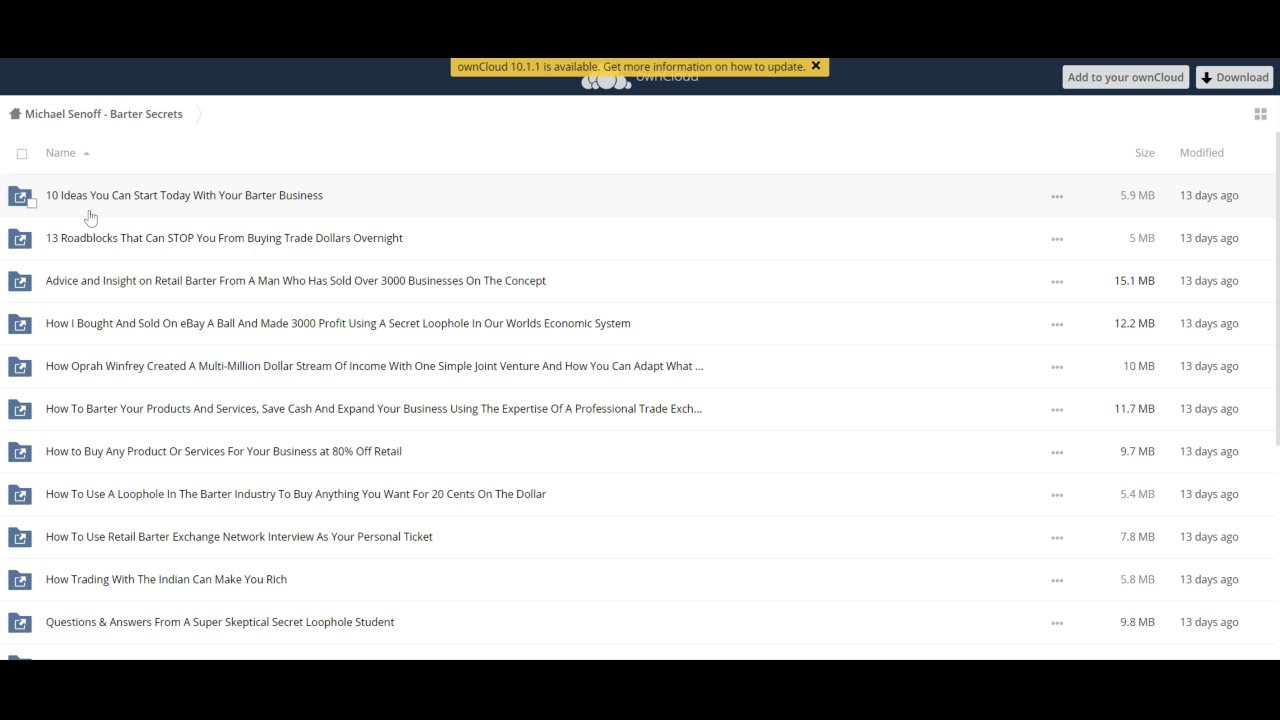The width and height of the screenshot is (1280, 720).
Task: Sort files by Size column
Action: (x=1144, y=153)
